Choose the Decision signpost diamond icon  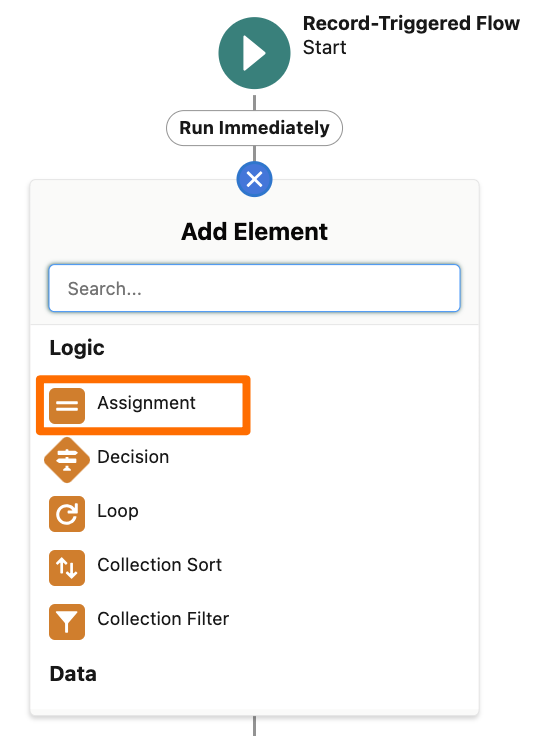[x=67, y=460]
